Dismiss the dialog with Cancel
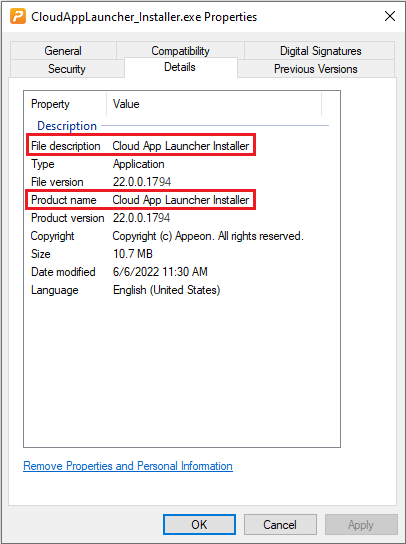 pyautogui.click(x=280, y=525)
